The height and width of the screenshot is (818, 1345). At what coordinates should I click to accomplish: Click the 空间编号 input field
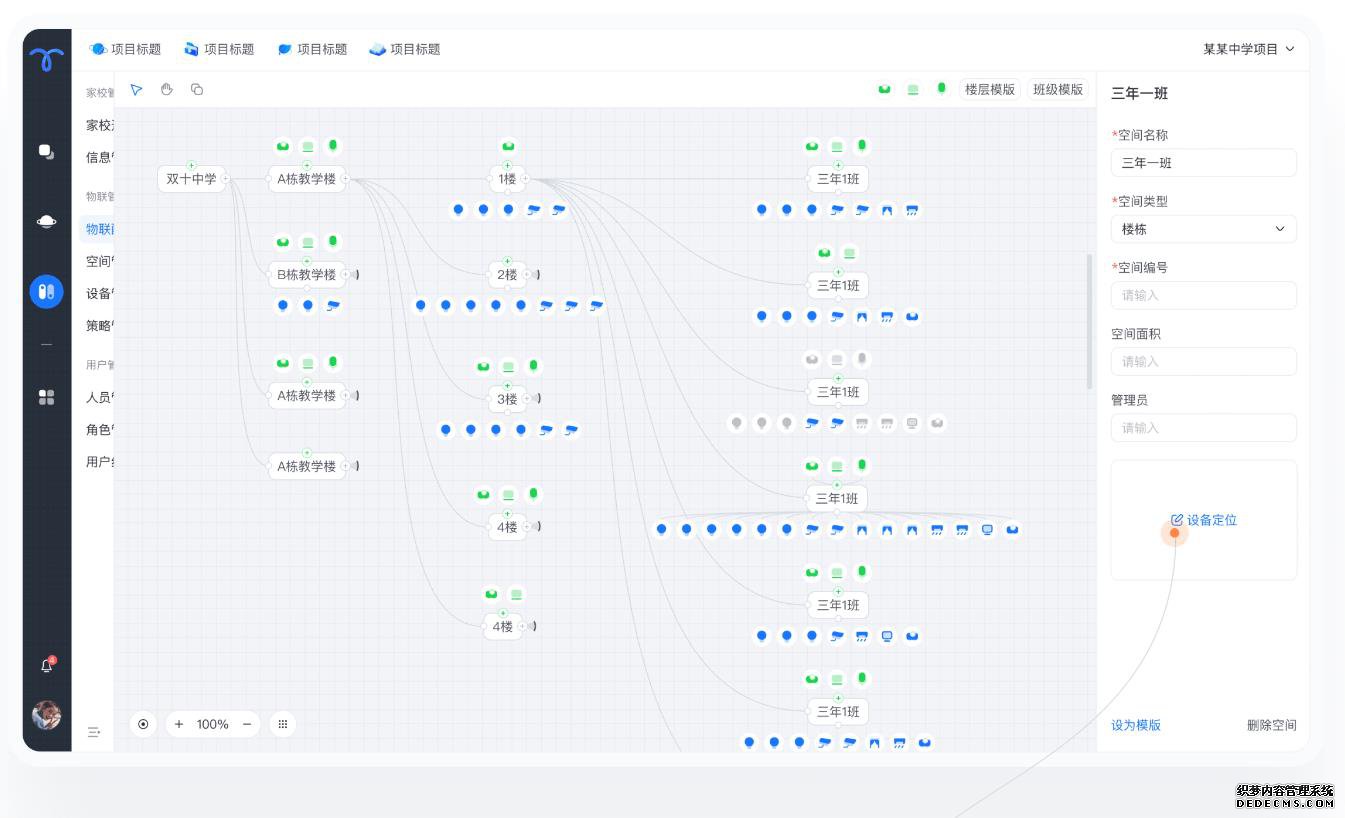coord(1204,295)
